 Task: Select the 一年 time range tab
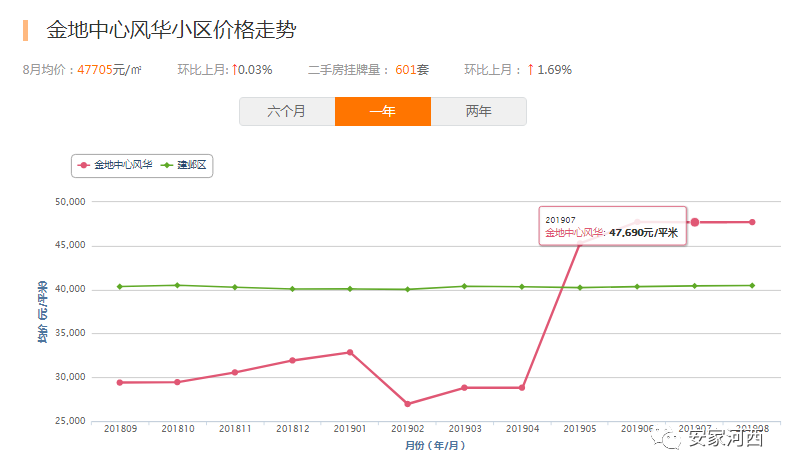click(x=383, y=111)
